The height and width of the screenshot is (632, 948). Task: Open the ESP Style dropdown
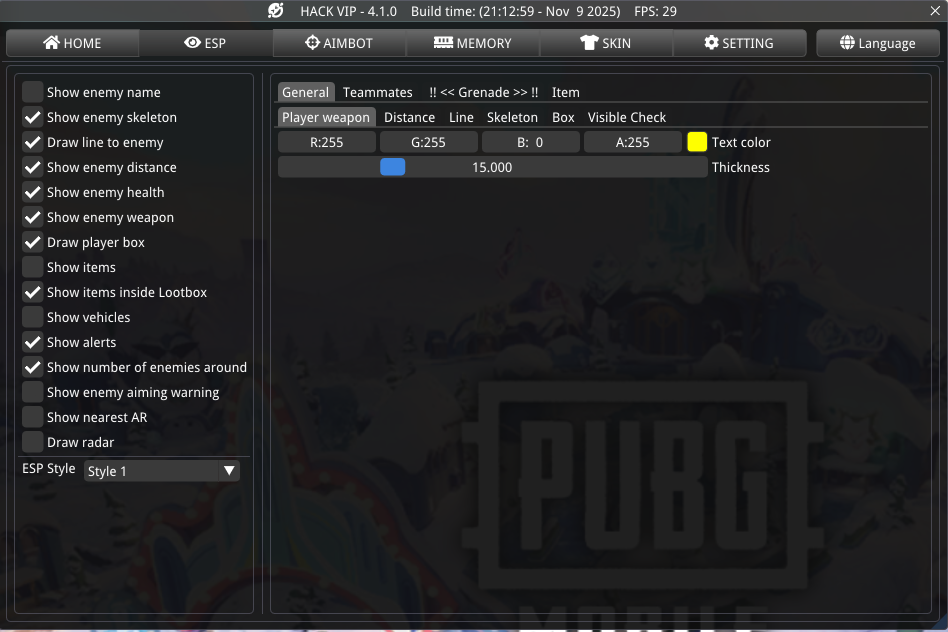[161, 471]
